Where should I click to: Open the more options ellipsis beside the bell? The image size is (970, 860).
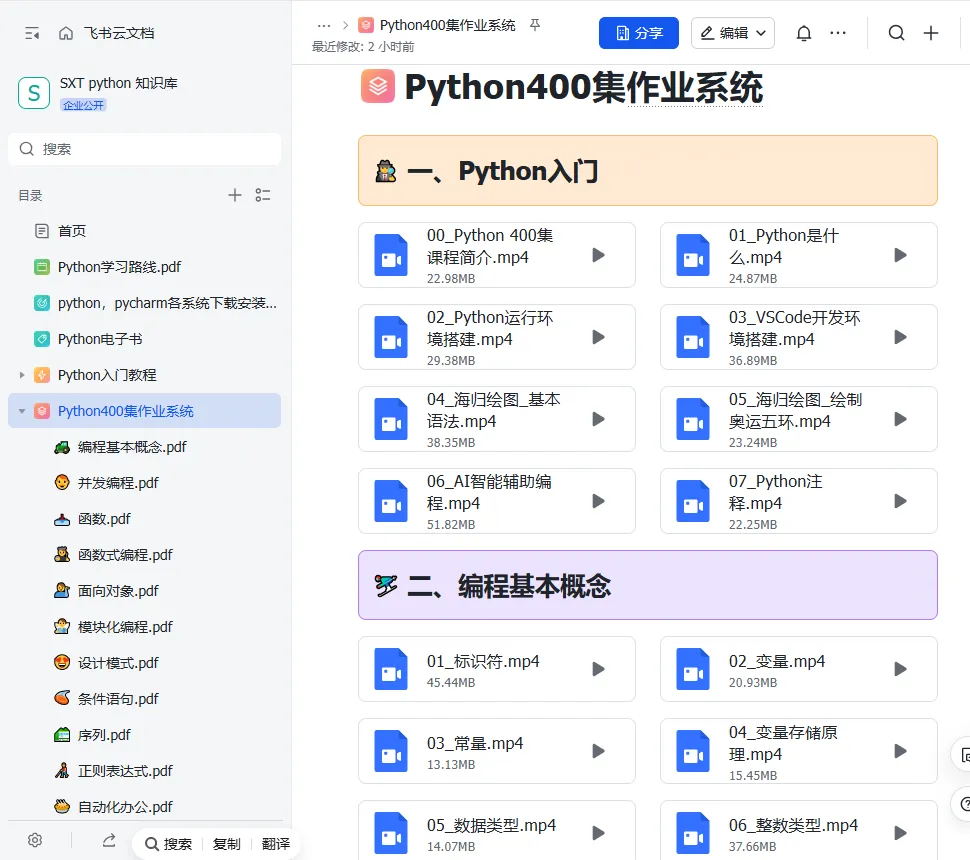coord(838,33)
